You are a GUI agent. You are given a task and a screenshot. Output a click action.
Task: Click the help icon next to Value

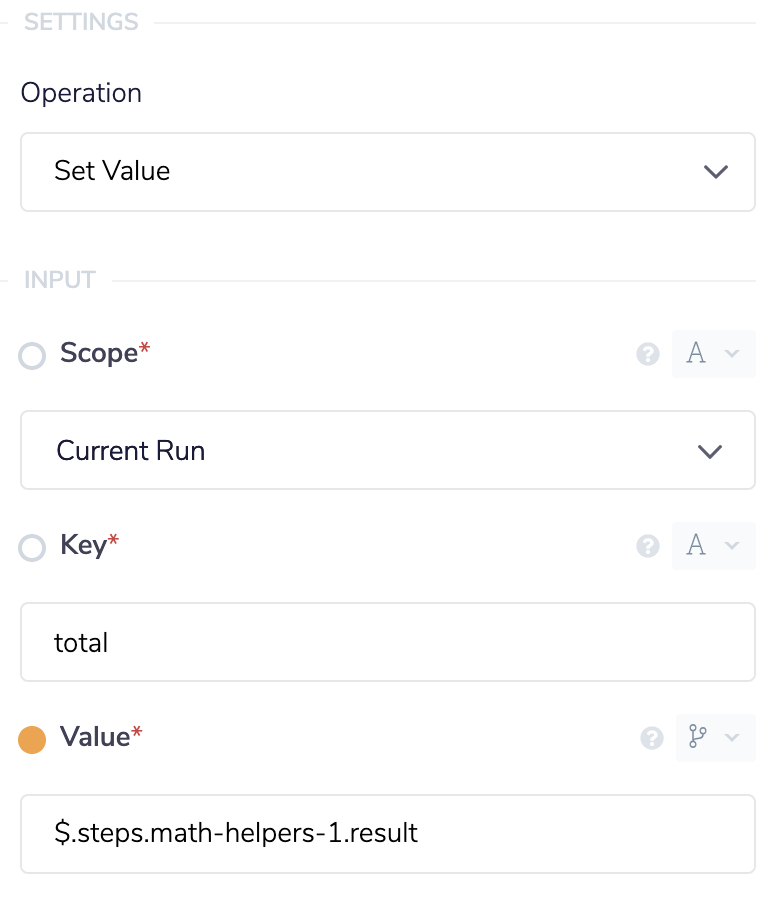click(652, 738)
